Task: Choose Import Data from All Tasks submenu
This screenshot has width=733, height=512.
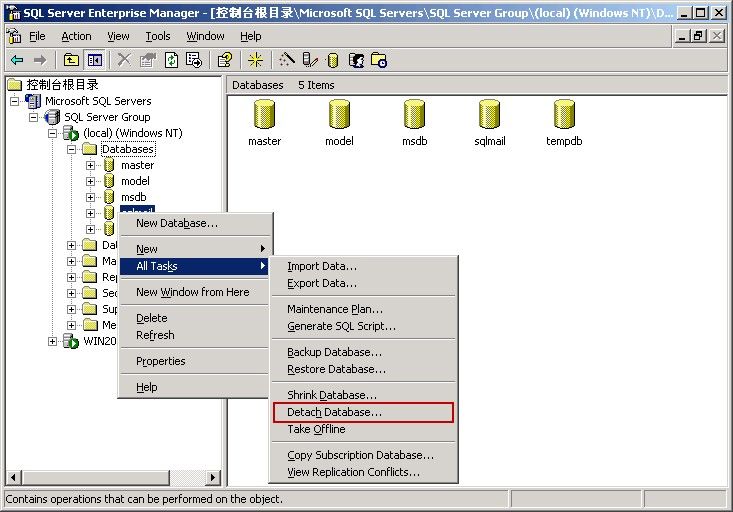Action: [363, 267]
